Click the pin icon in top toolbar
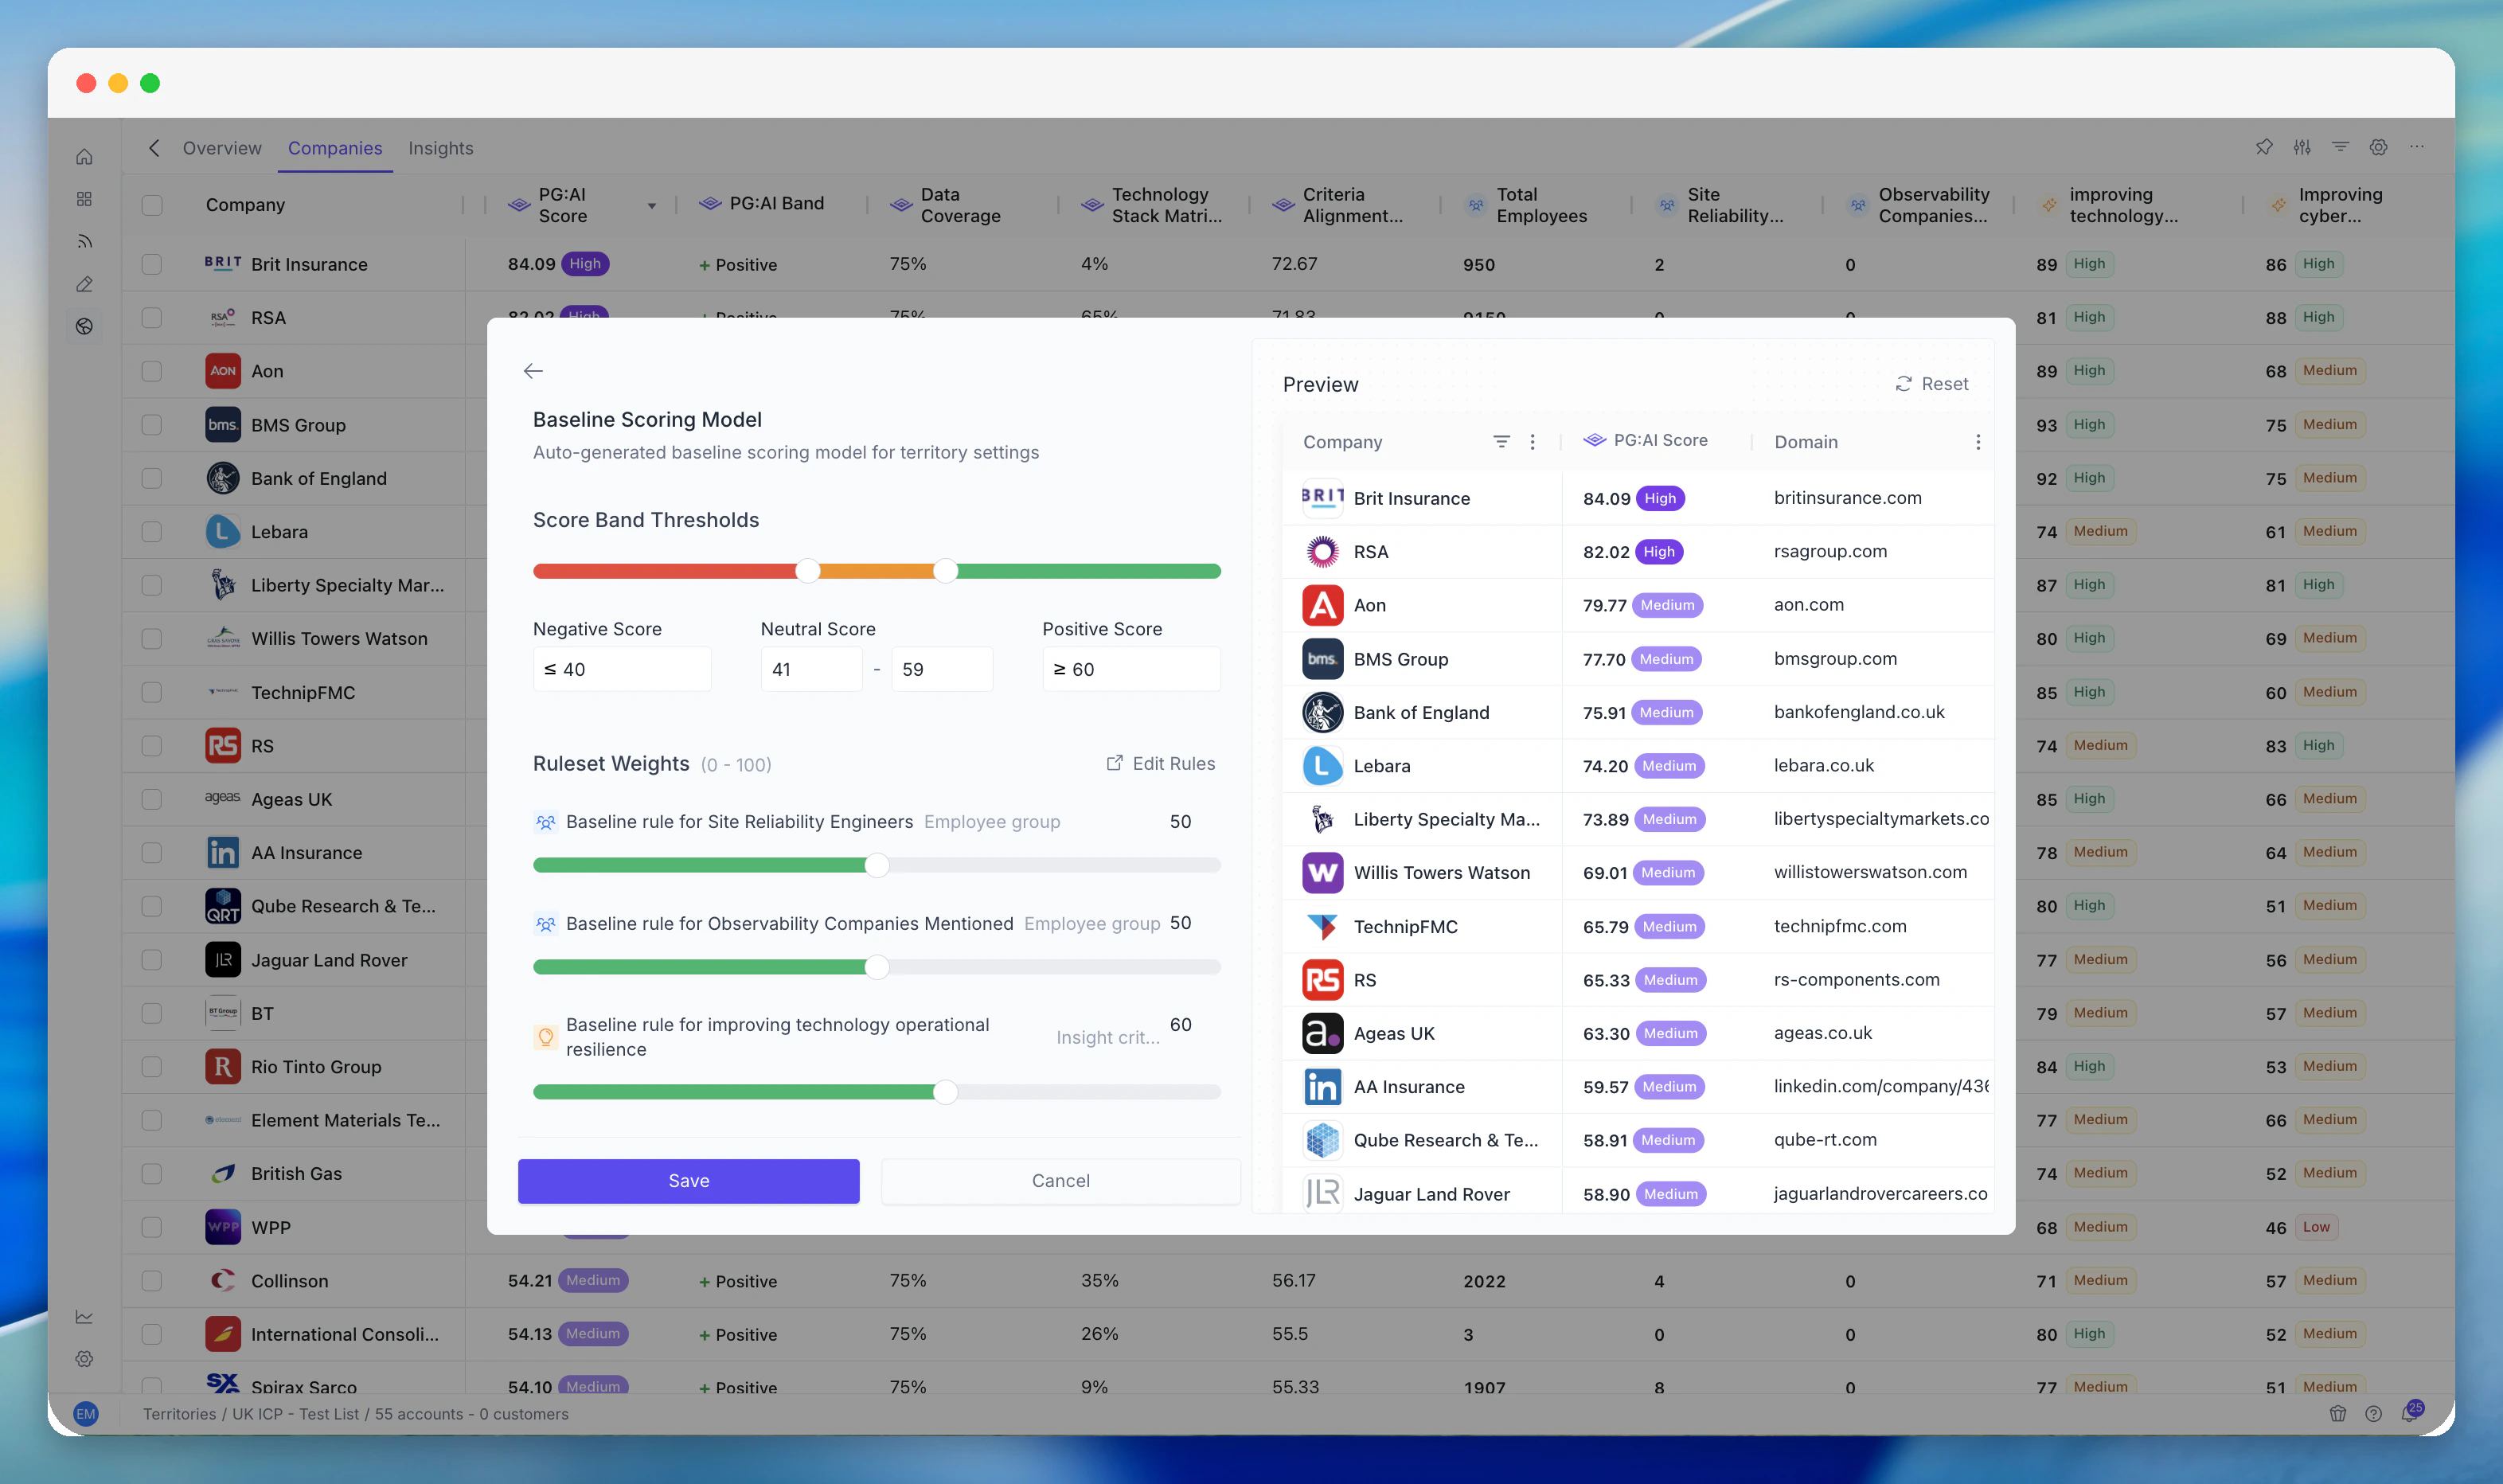The width and height of the screenshot is (2503, 1484). tap(2264, 147)
